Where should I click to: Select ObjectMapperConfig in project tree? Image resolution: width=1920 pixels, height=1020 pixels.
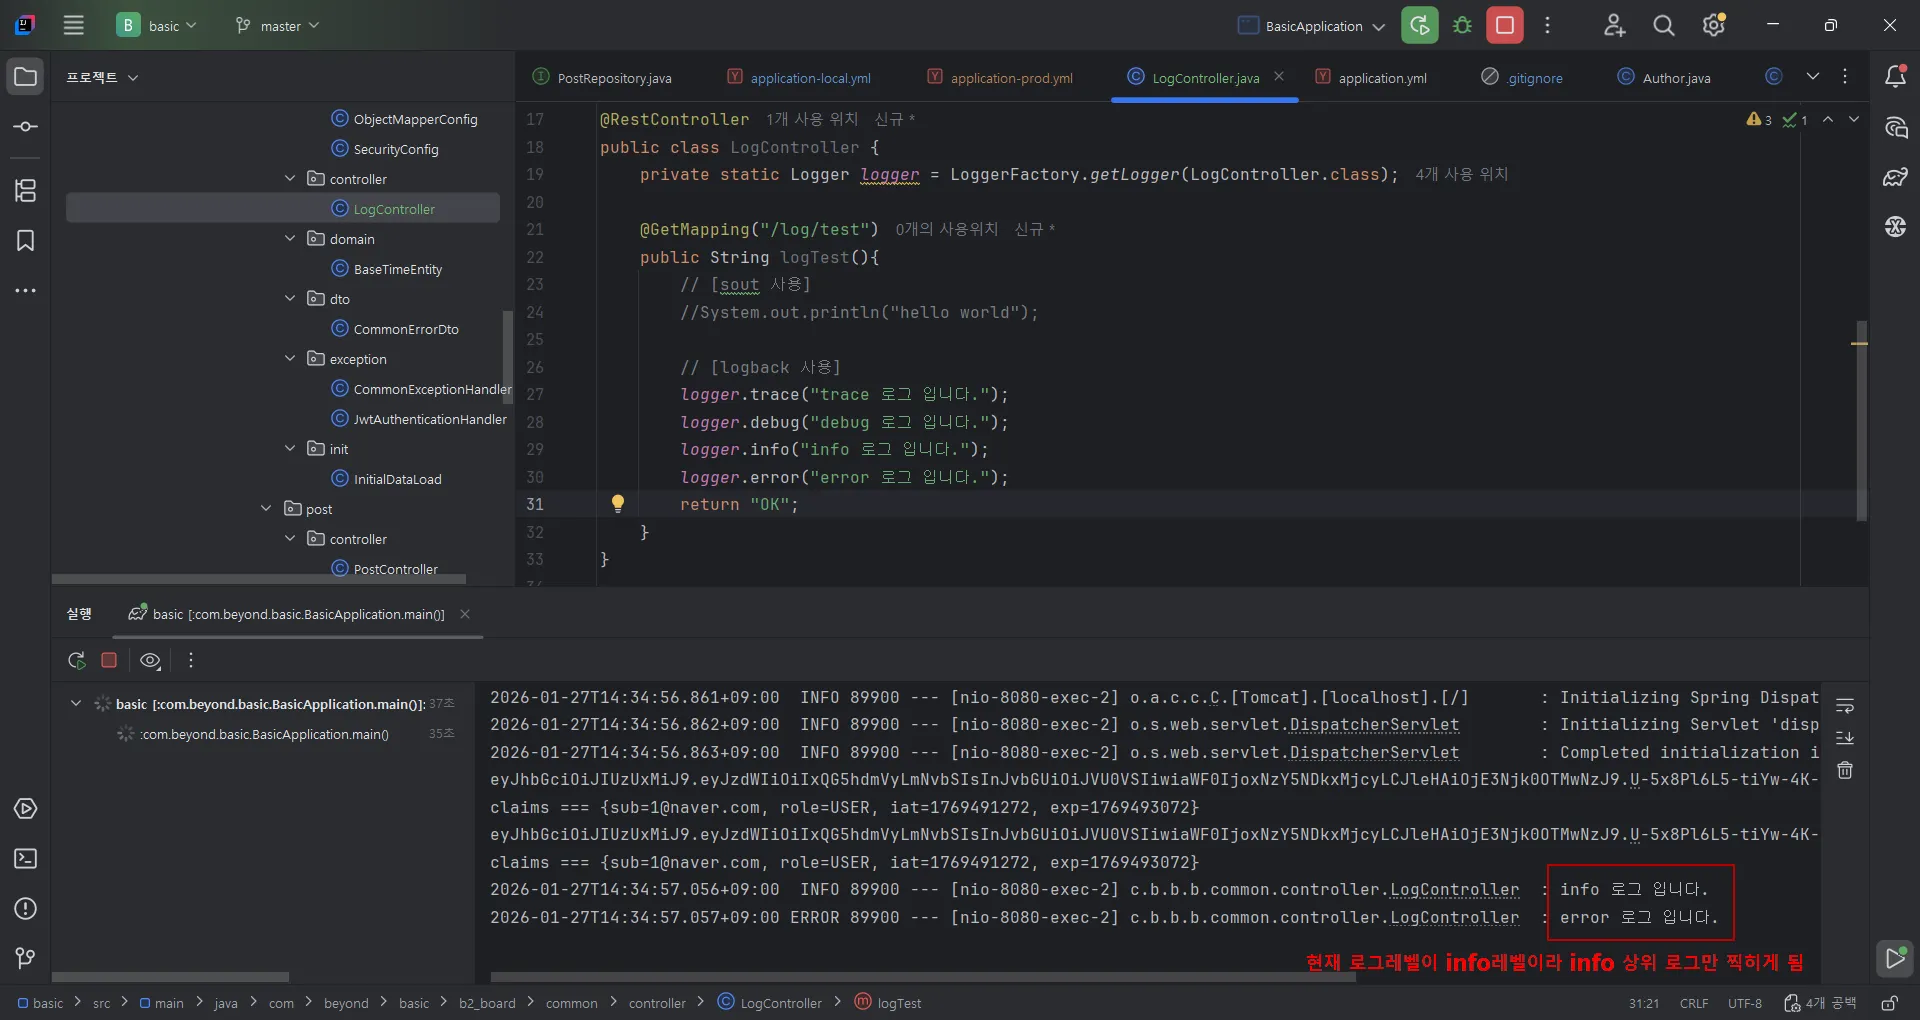(404, 119)
